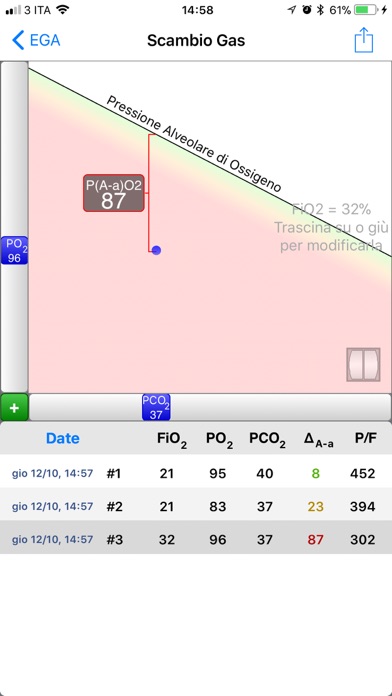The width and height of the screenshot is (392, 696).
Task: Tap the P/F value 394
Action: point(363,506)
